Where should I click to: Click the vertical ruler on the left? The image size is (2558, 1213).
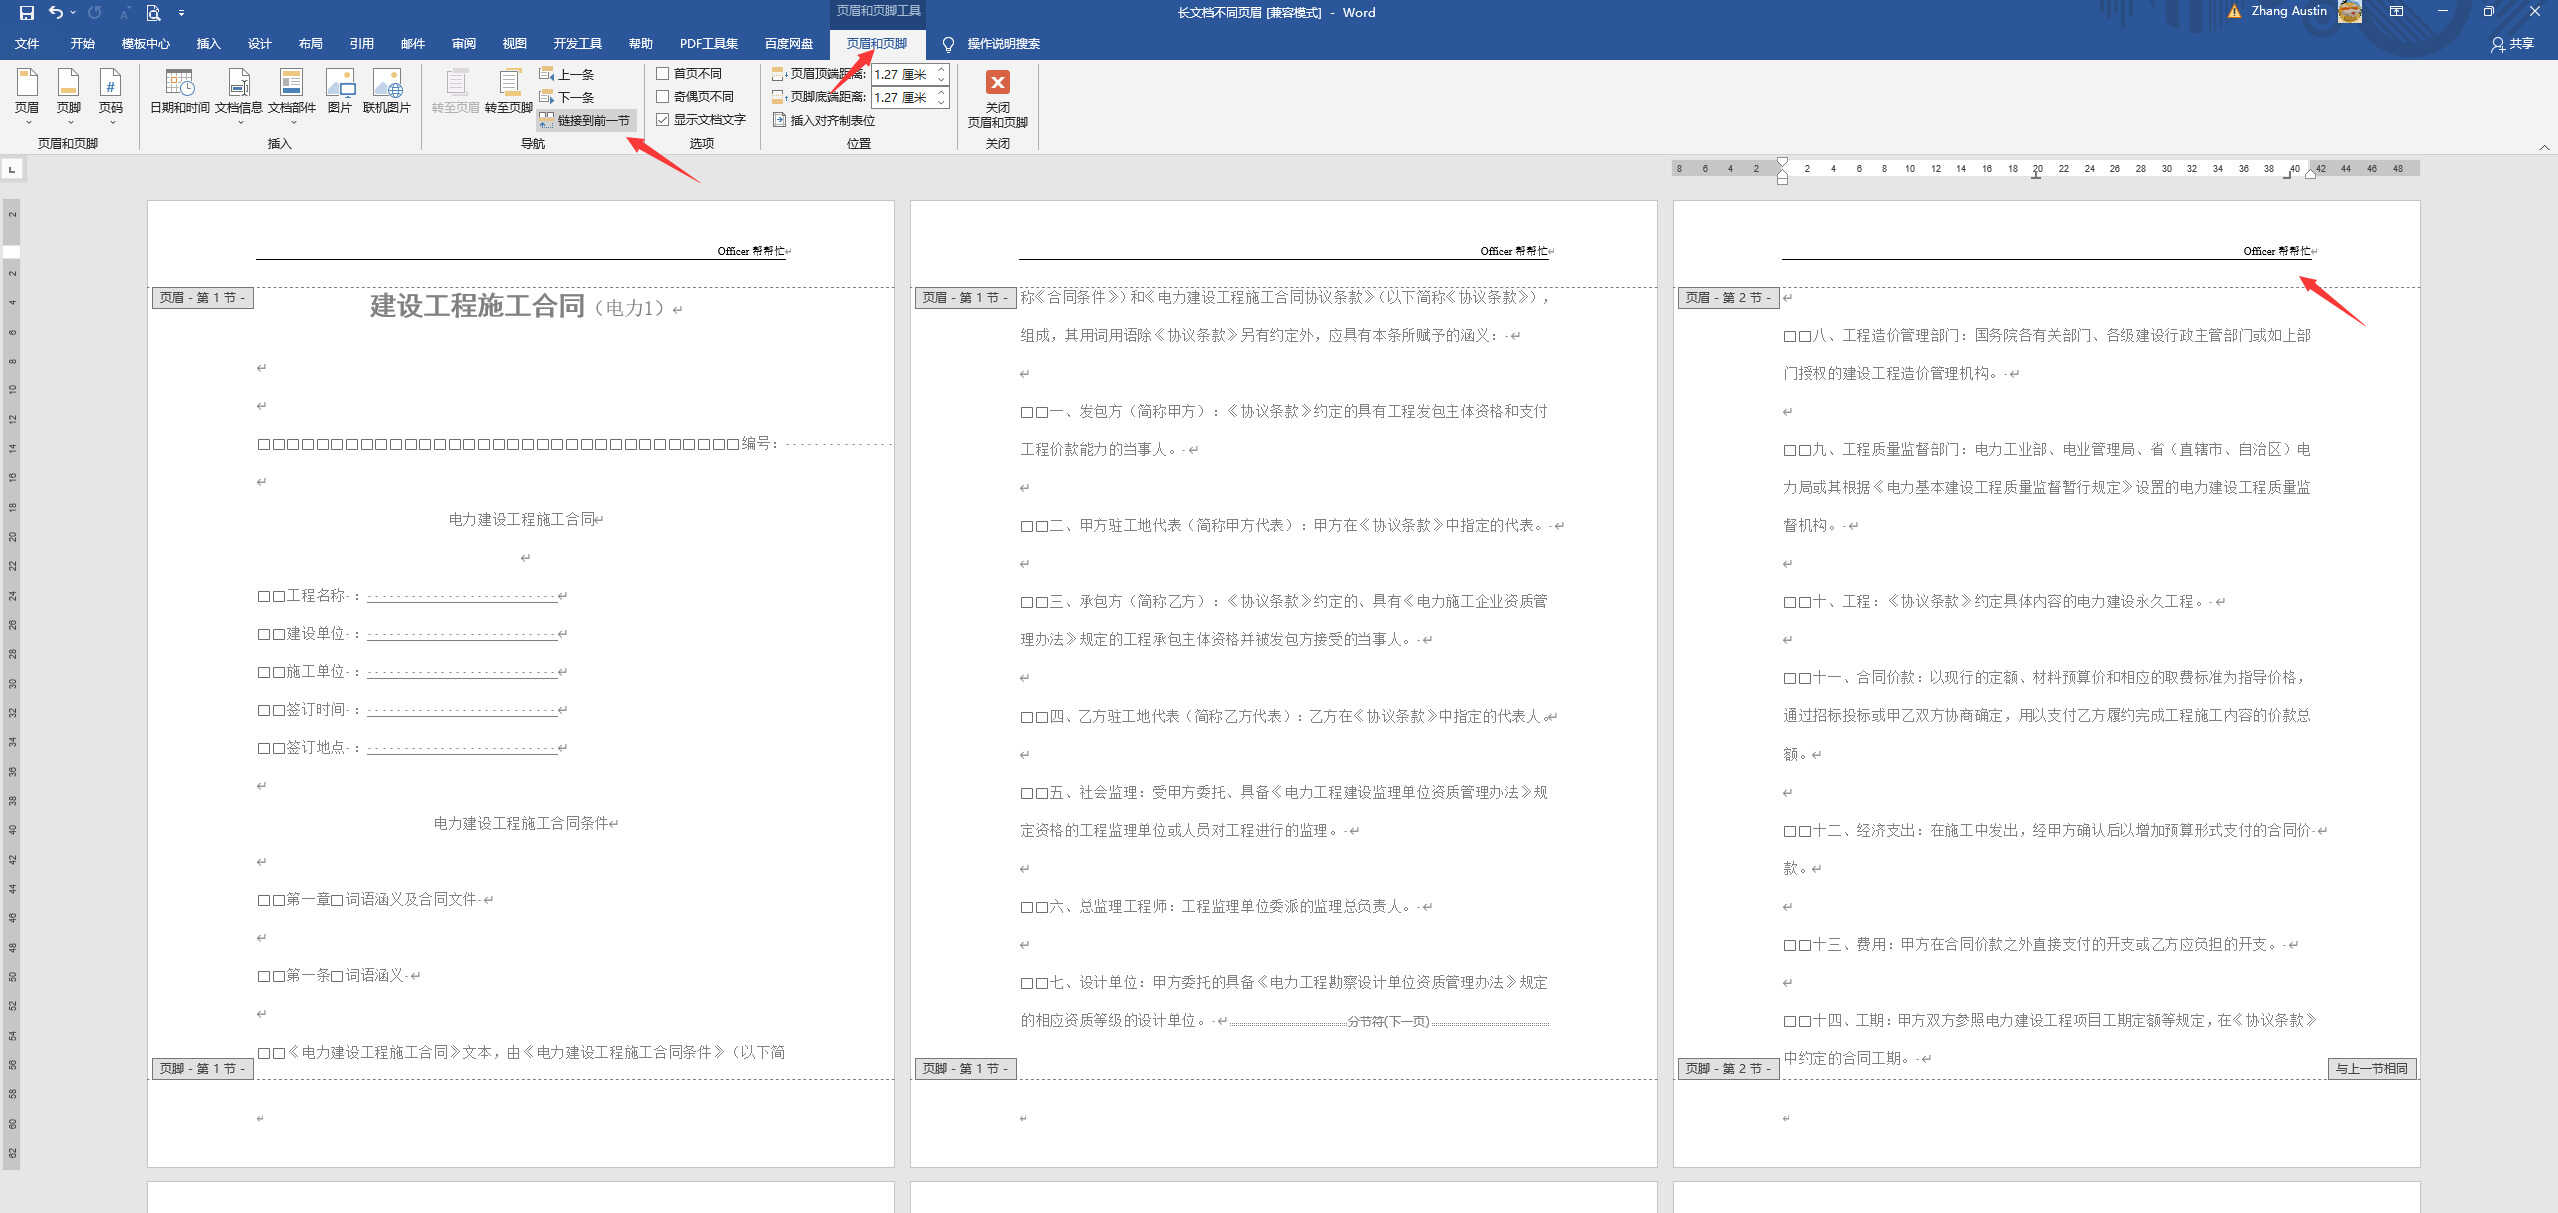(12, 683)
